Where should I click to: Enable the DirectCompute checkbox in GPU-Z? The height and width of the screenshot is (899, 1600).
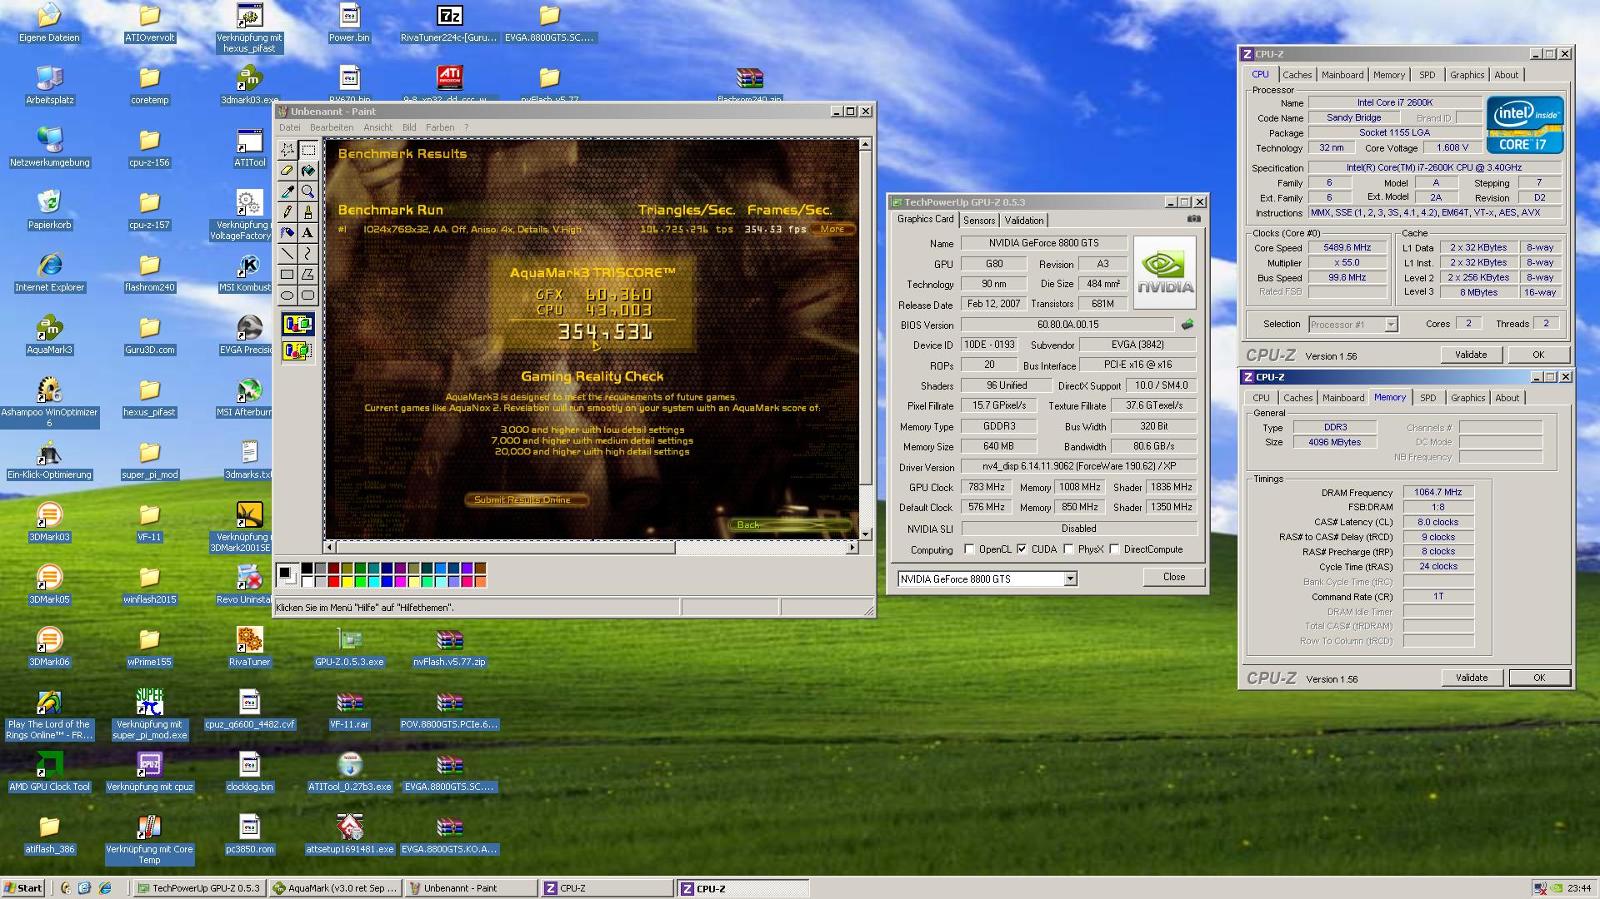(x=1114, y=549)
